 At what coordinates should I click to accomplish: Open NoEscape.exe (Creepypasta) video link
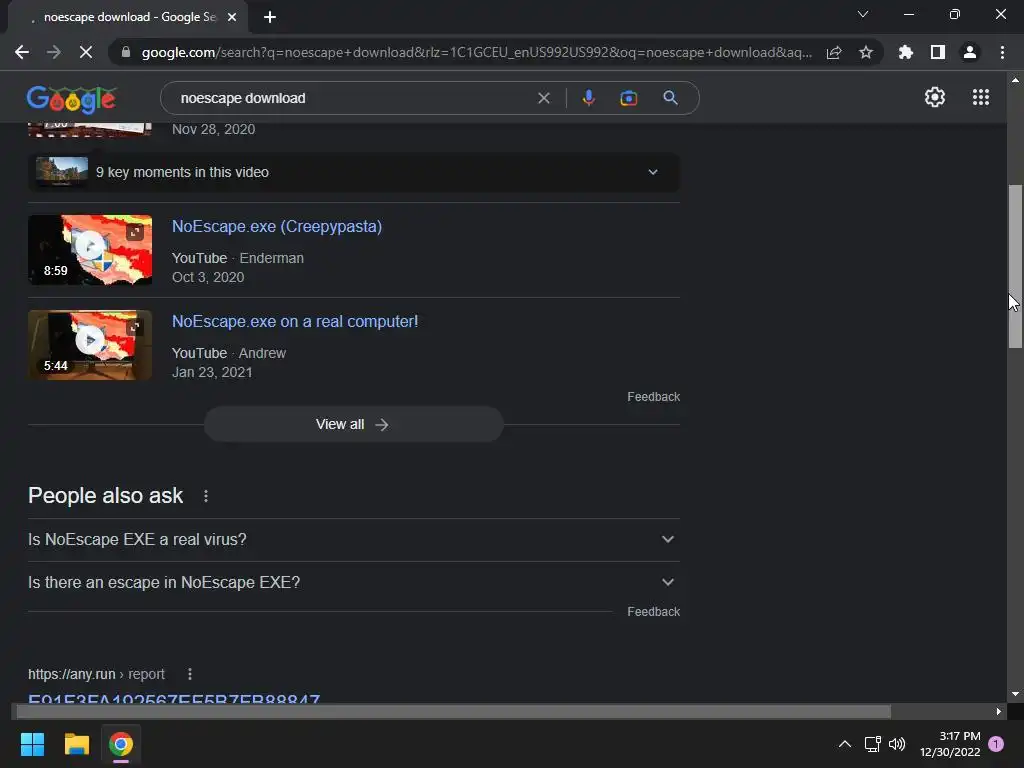pos(277,227)
